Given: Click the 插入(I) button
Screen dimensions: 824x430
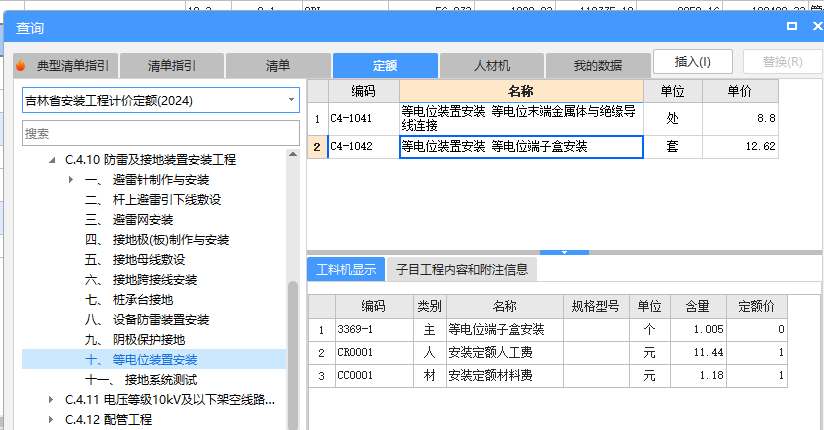Looking at the screenshot, I should pyautogui.click(x=693, y=62).
